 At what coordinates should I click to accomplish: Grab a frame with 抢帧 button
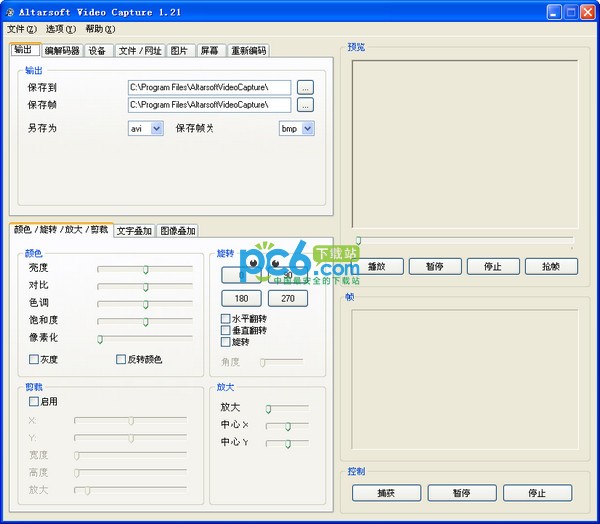click(551, 266)
